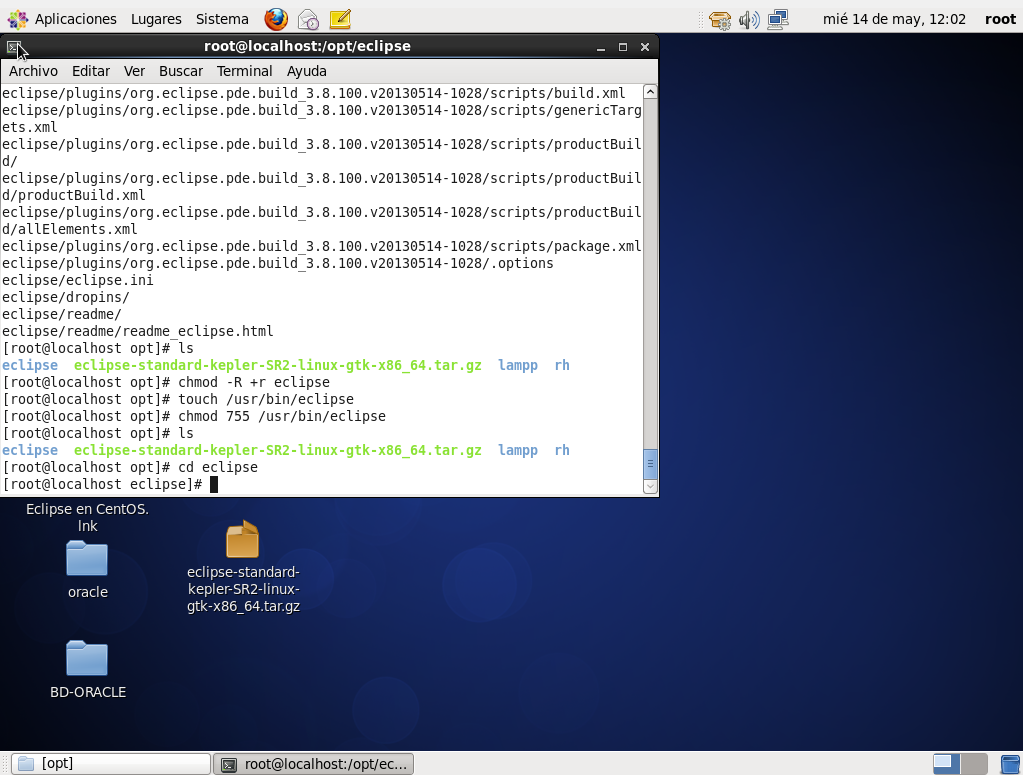Click 'eclipse/dropins/' output line

(65, 297)
